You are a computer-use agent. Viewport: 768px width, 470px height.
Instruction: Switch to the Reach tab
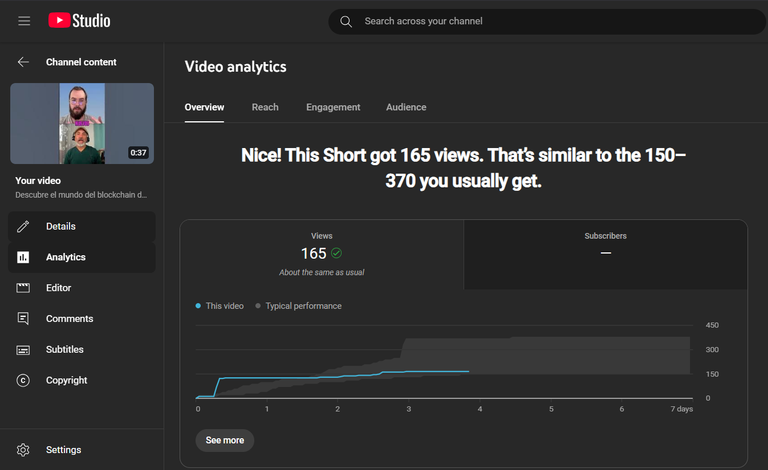[x=265, y=107]
